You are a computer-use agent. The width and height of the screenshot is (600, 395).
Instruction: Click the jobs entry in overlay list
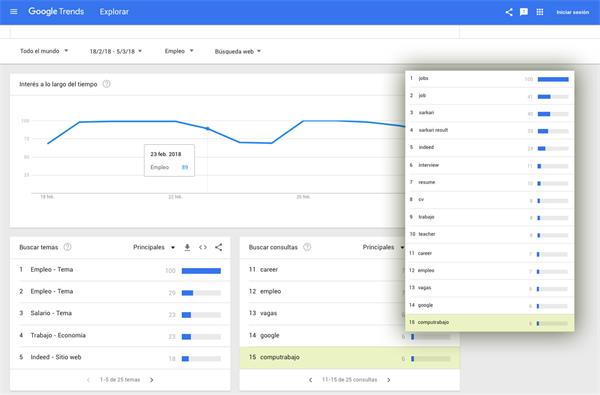pyautogui.click(x=489, y=79)
